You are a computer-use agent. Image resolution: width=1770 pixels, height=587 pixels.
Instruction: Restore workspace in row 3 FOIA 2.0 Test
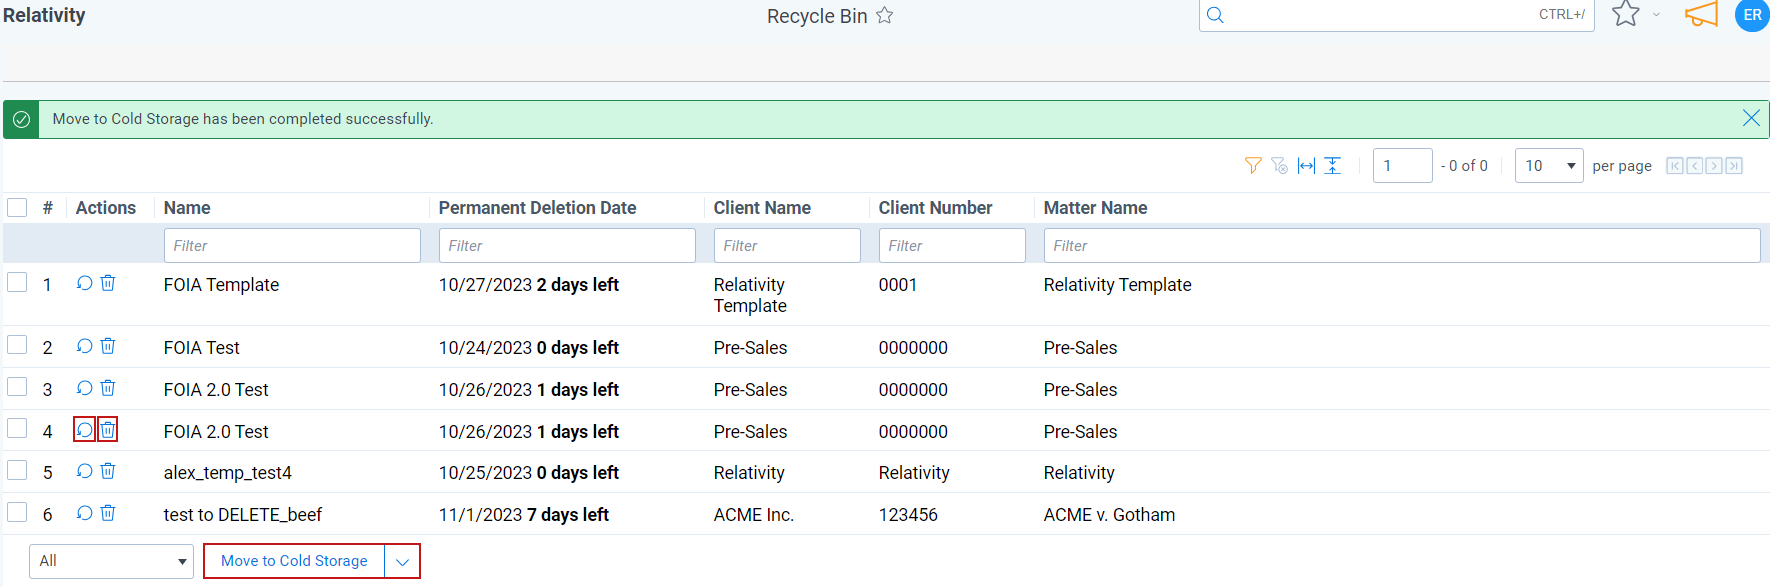[84, 388]
